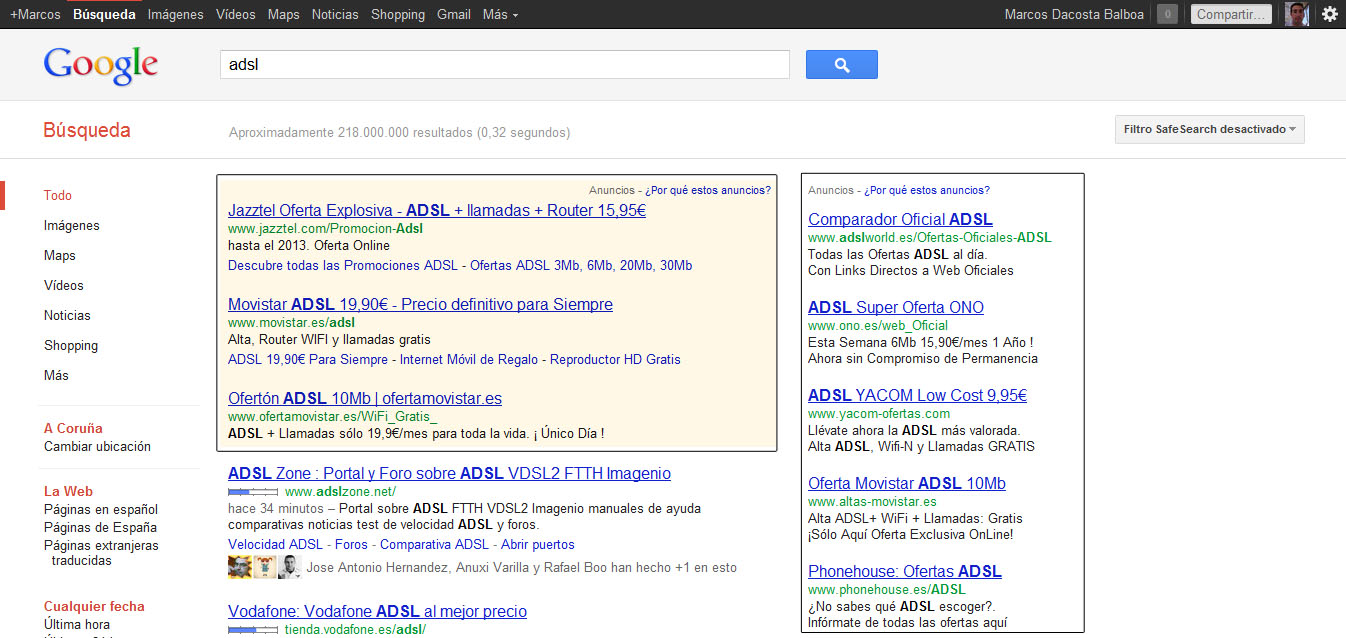1346x638 pixels.
Task: Click ¿Por qué estos anuncios? above Jazztel ad
Action: tap(708, 190)
